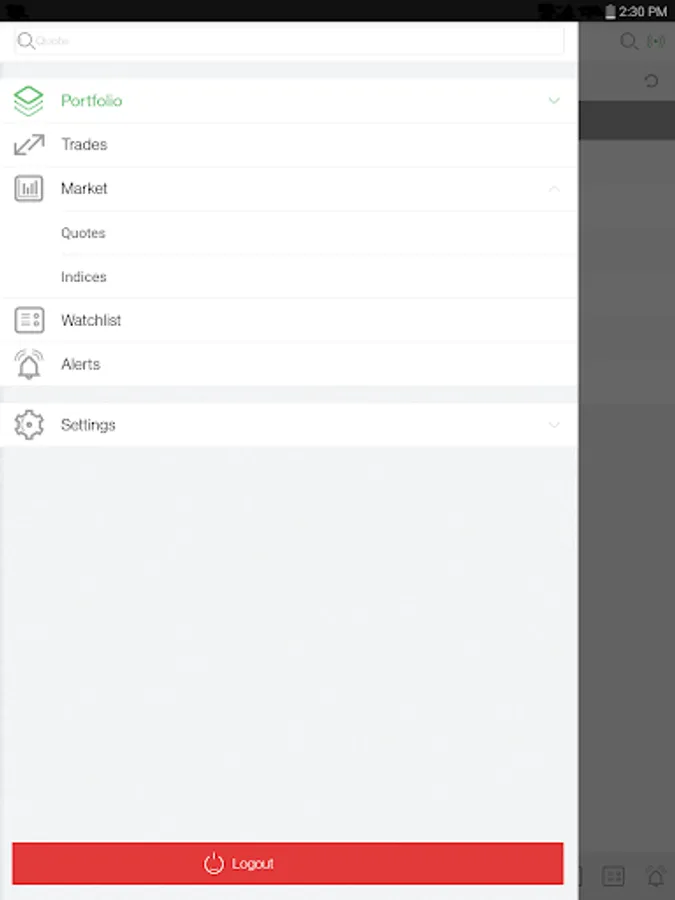This screenshot has width=675, height=900.
Task: Collapse the Market submenu chevron
Action: click(x=554, y=189)
